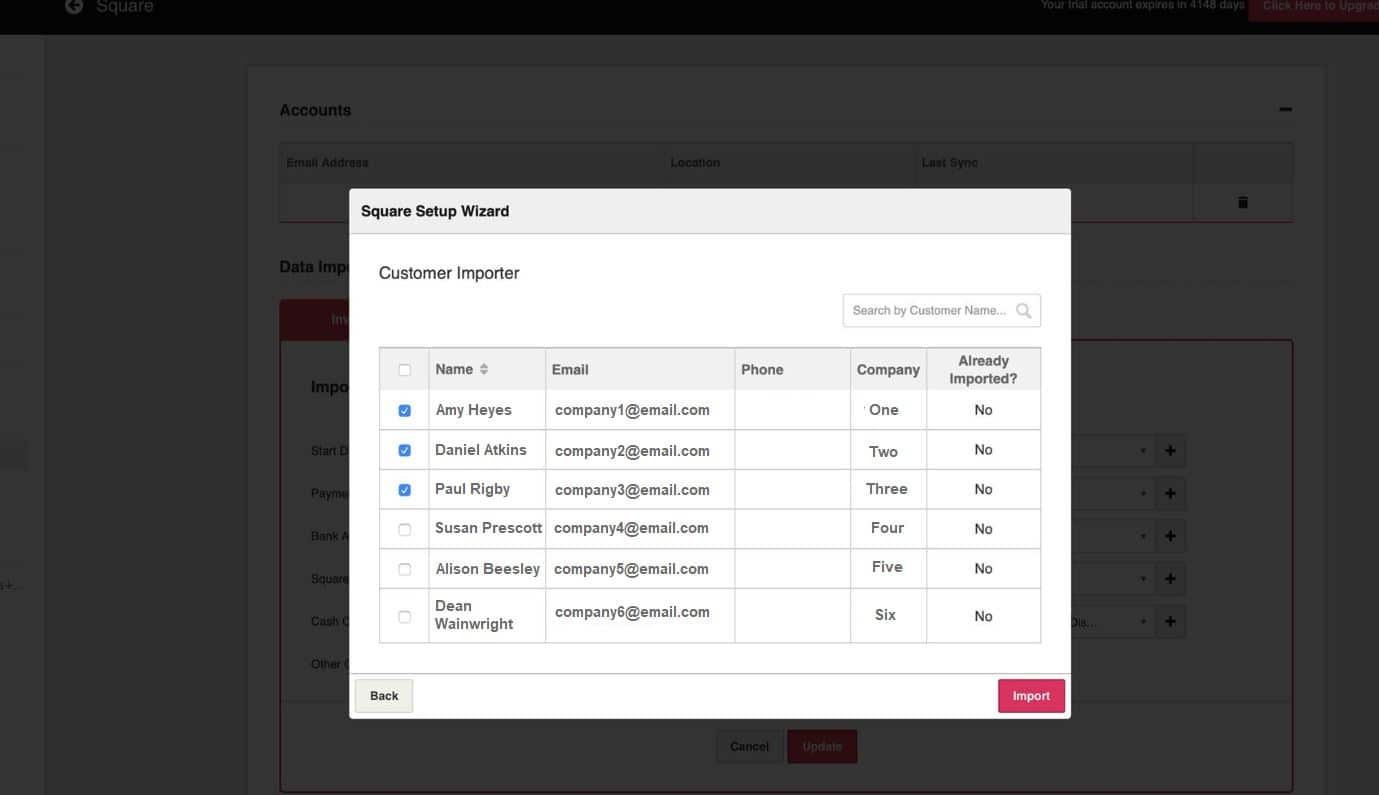The height and width of the screenshot is (795, 1379).
Task: Click the plus icon in Cash row
Action: [x=1170, y=622]
